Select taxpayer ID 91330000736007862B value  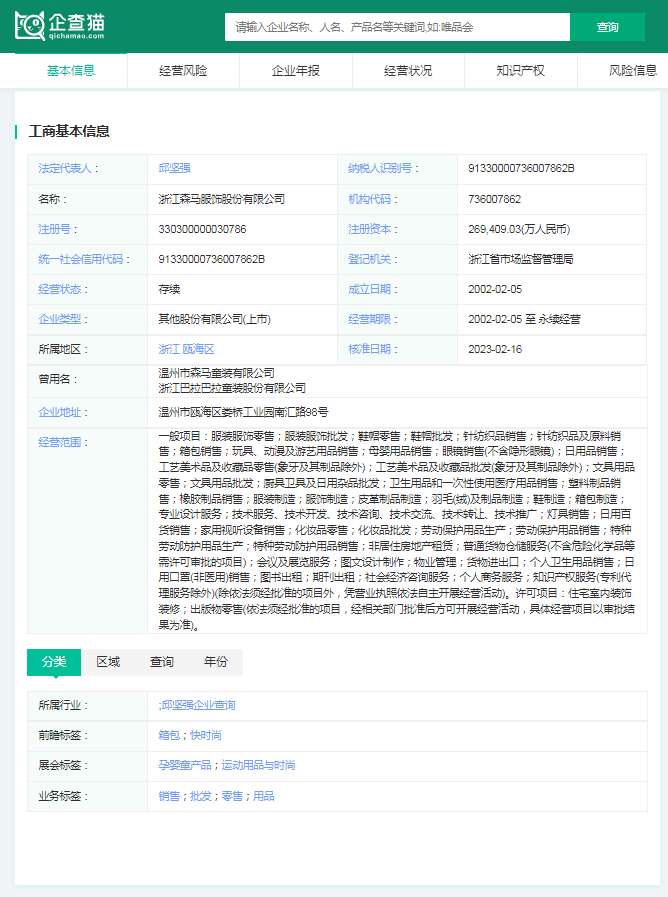522,168
